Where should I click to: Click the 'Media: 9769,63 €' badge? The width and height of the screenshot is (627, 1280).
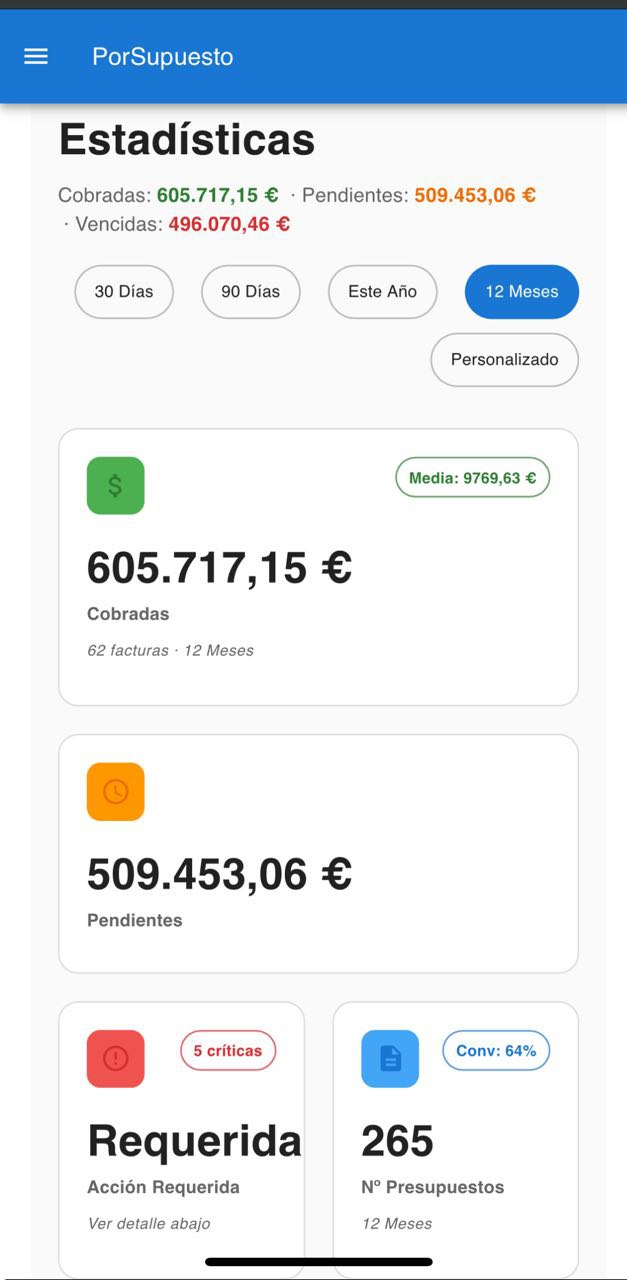[472, 478]
